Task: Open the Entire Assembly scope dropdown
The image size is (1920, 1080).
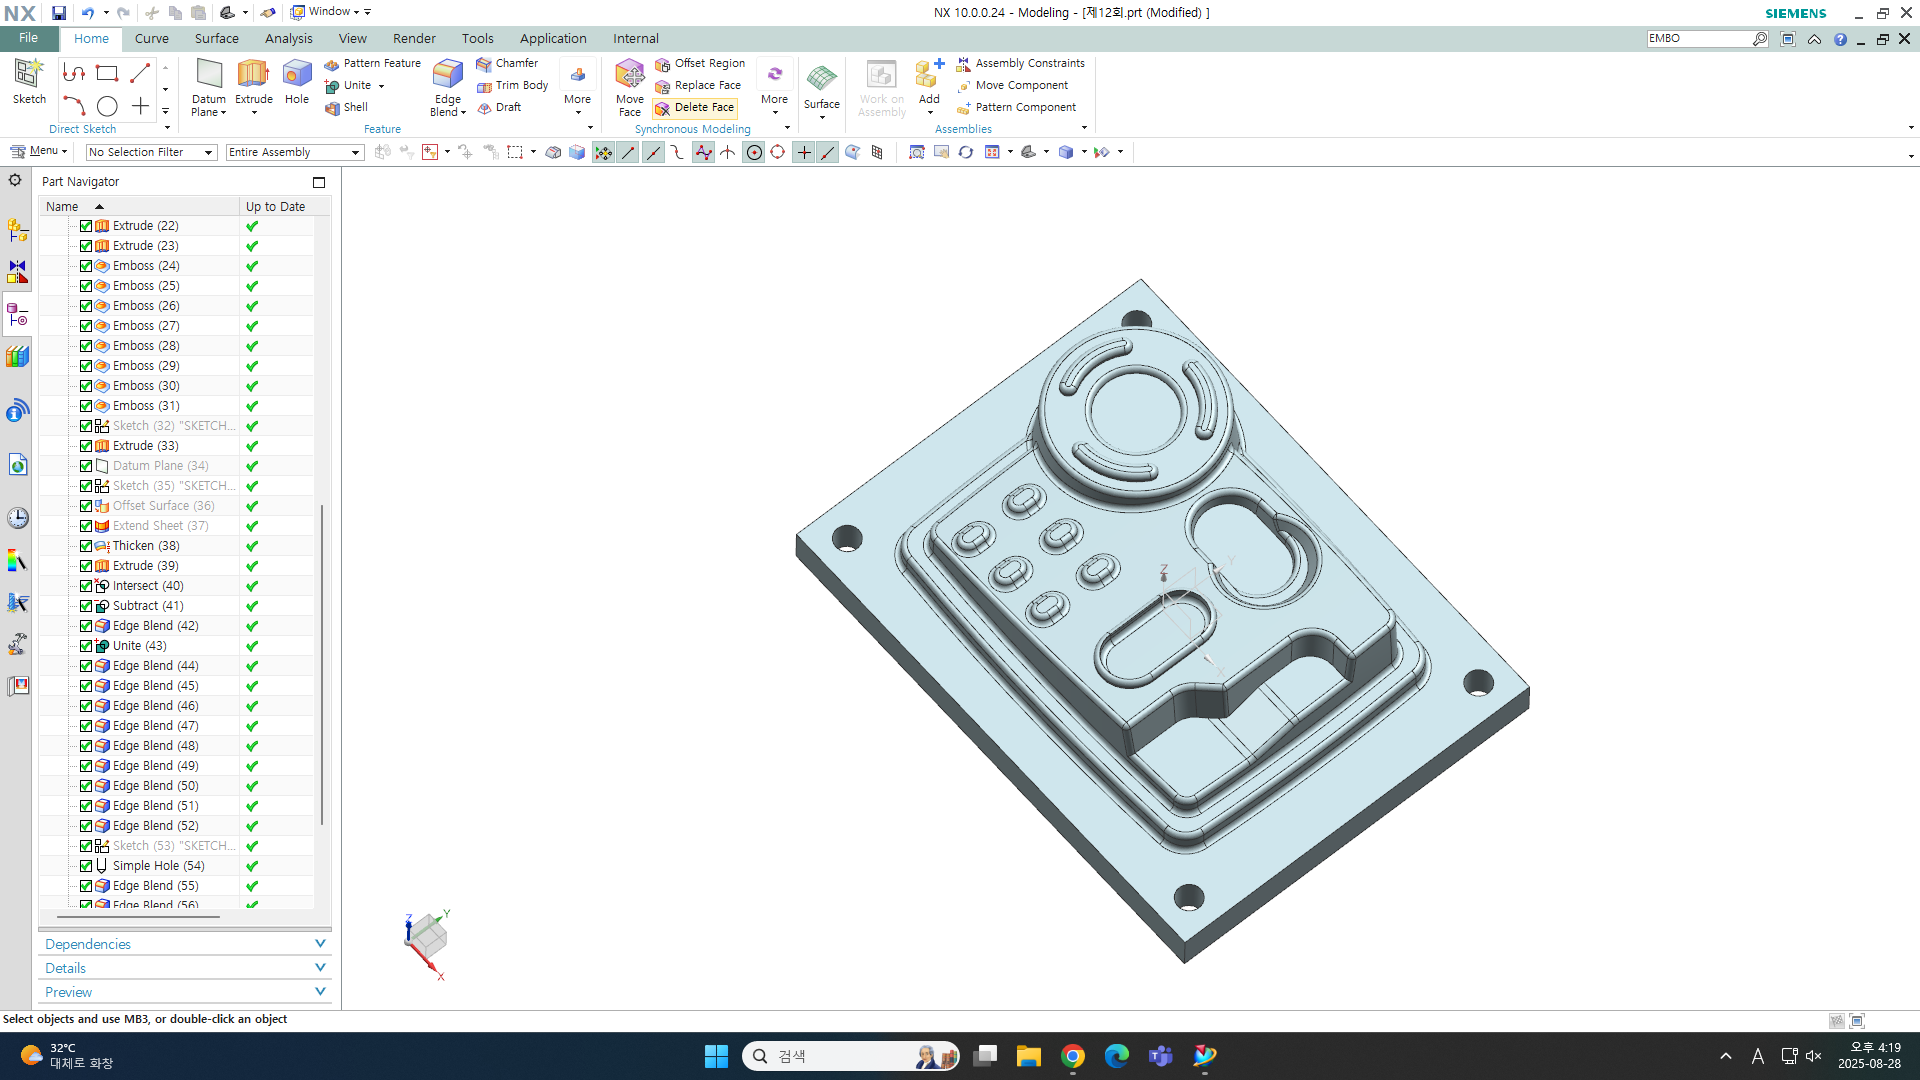Action: 294,152
